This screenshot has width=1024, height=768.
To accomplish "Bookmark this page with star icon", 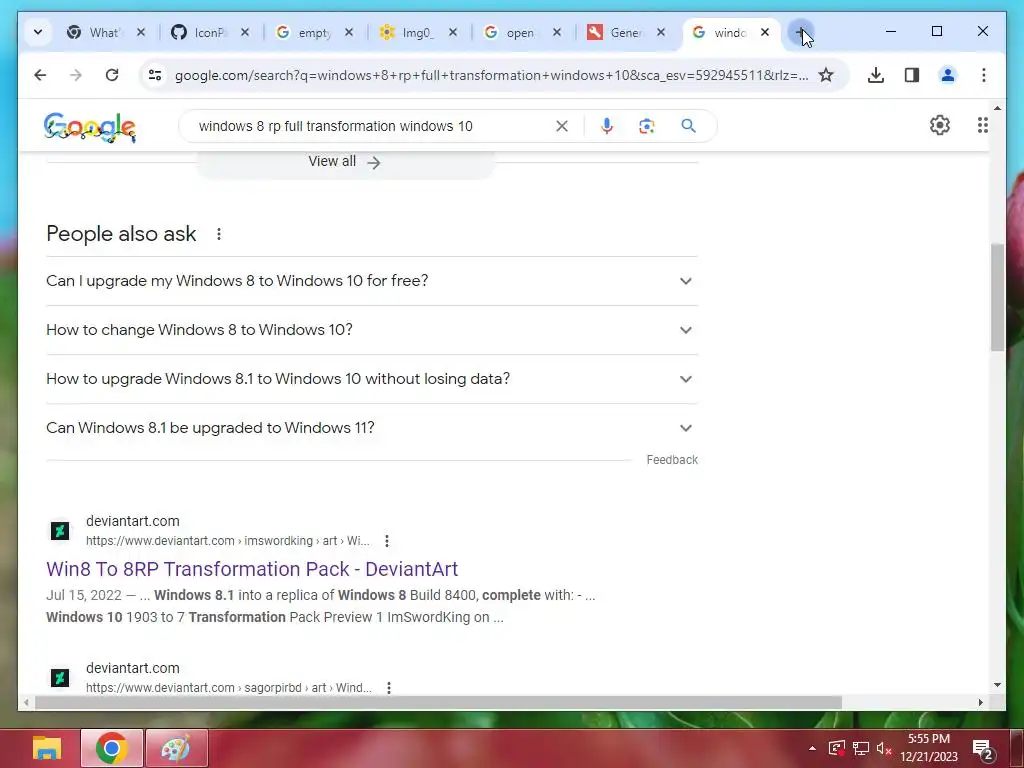I will (826, 75).
